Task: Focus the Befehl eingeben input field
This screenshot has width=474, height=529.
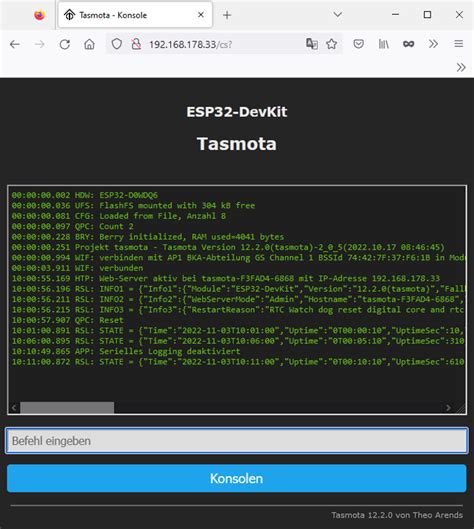Action: [x=236, y=441]
